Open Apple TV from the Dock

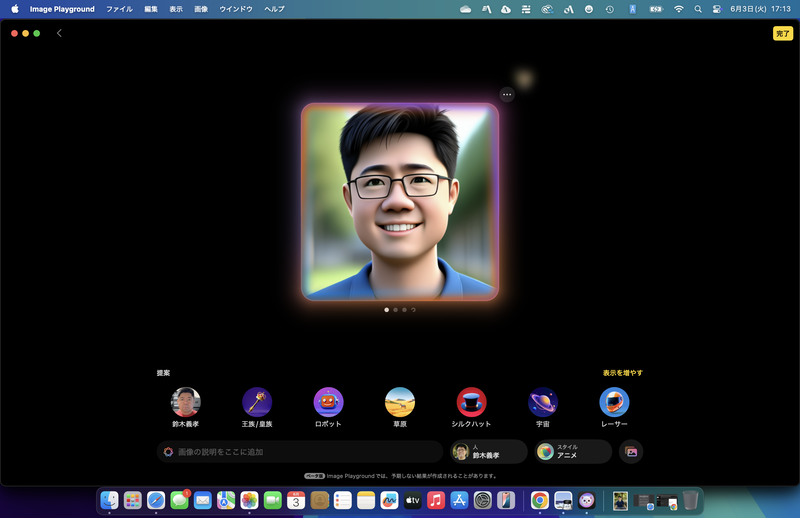(x=412, y=501)
